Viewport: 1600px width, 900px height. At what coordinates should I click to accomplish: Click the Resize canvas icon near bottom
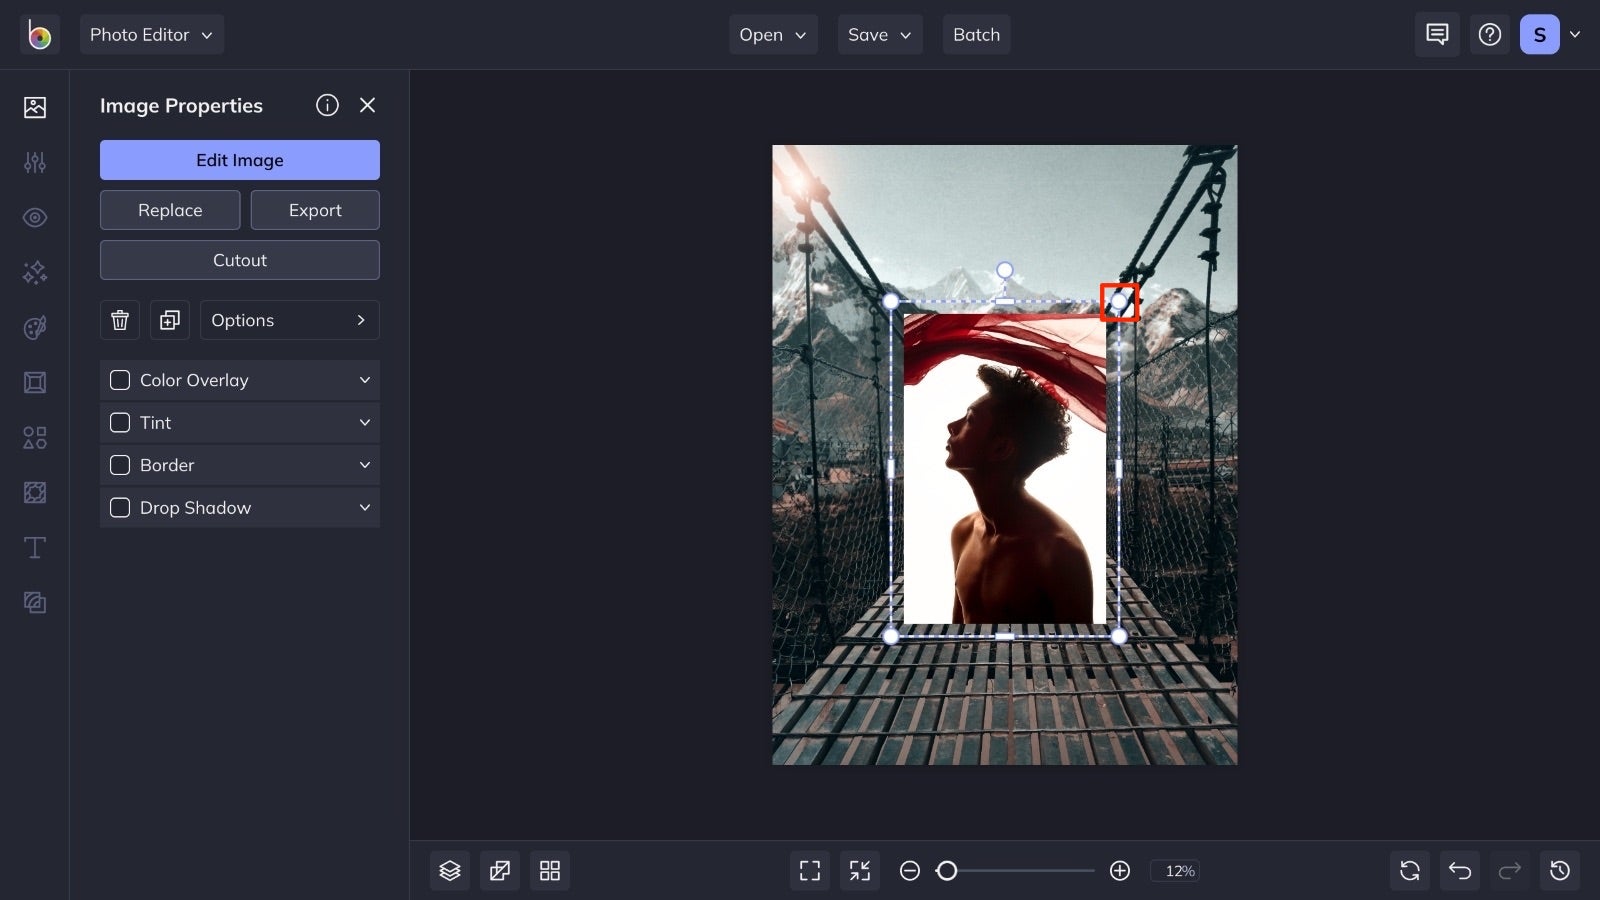[x=500, y=870]
